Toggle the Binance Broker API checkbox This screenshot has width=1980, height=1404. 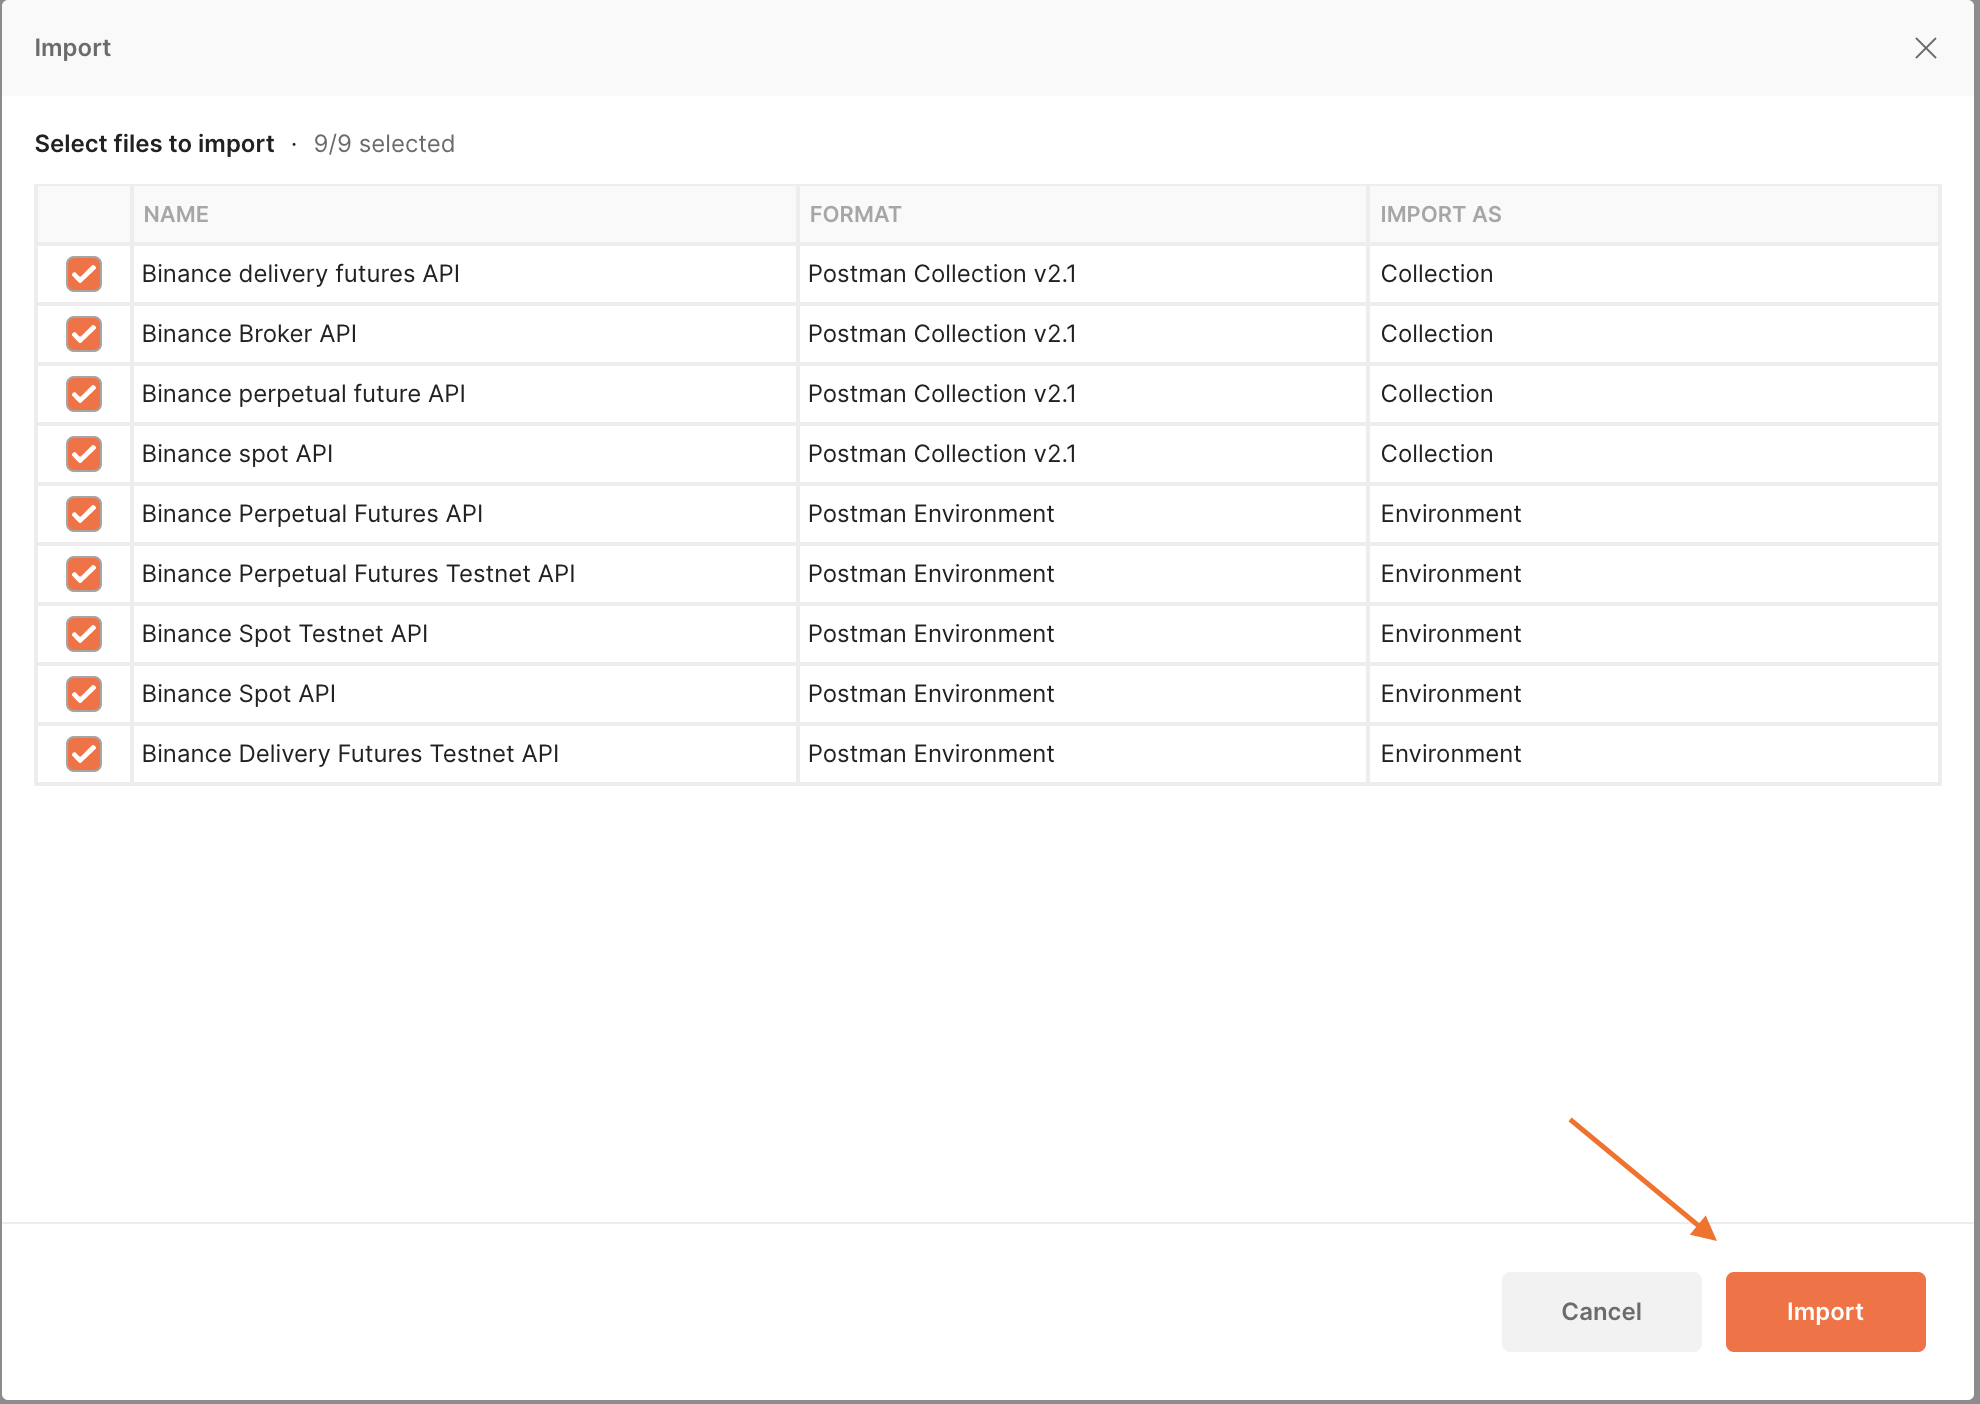click(x=84, y=333)
